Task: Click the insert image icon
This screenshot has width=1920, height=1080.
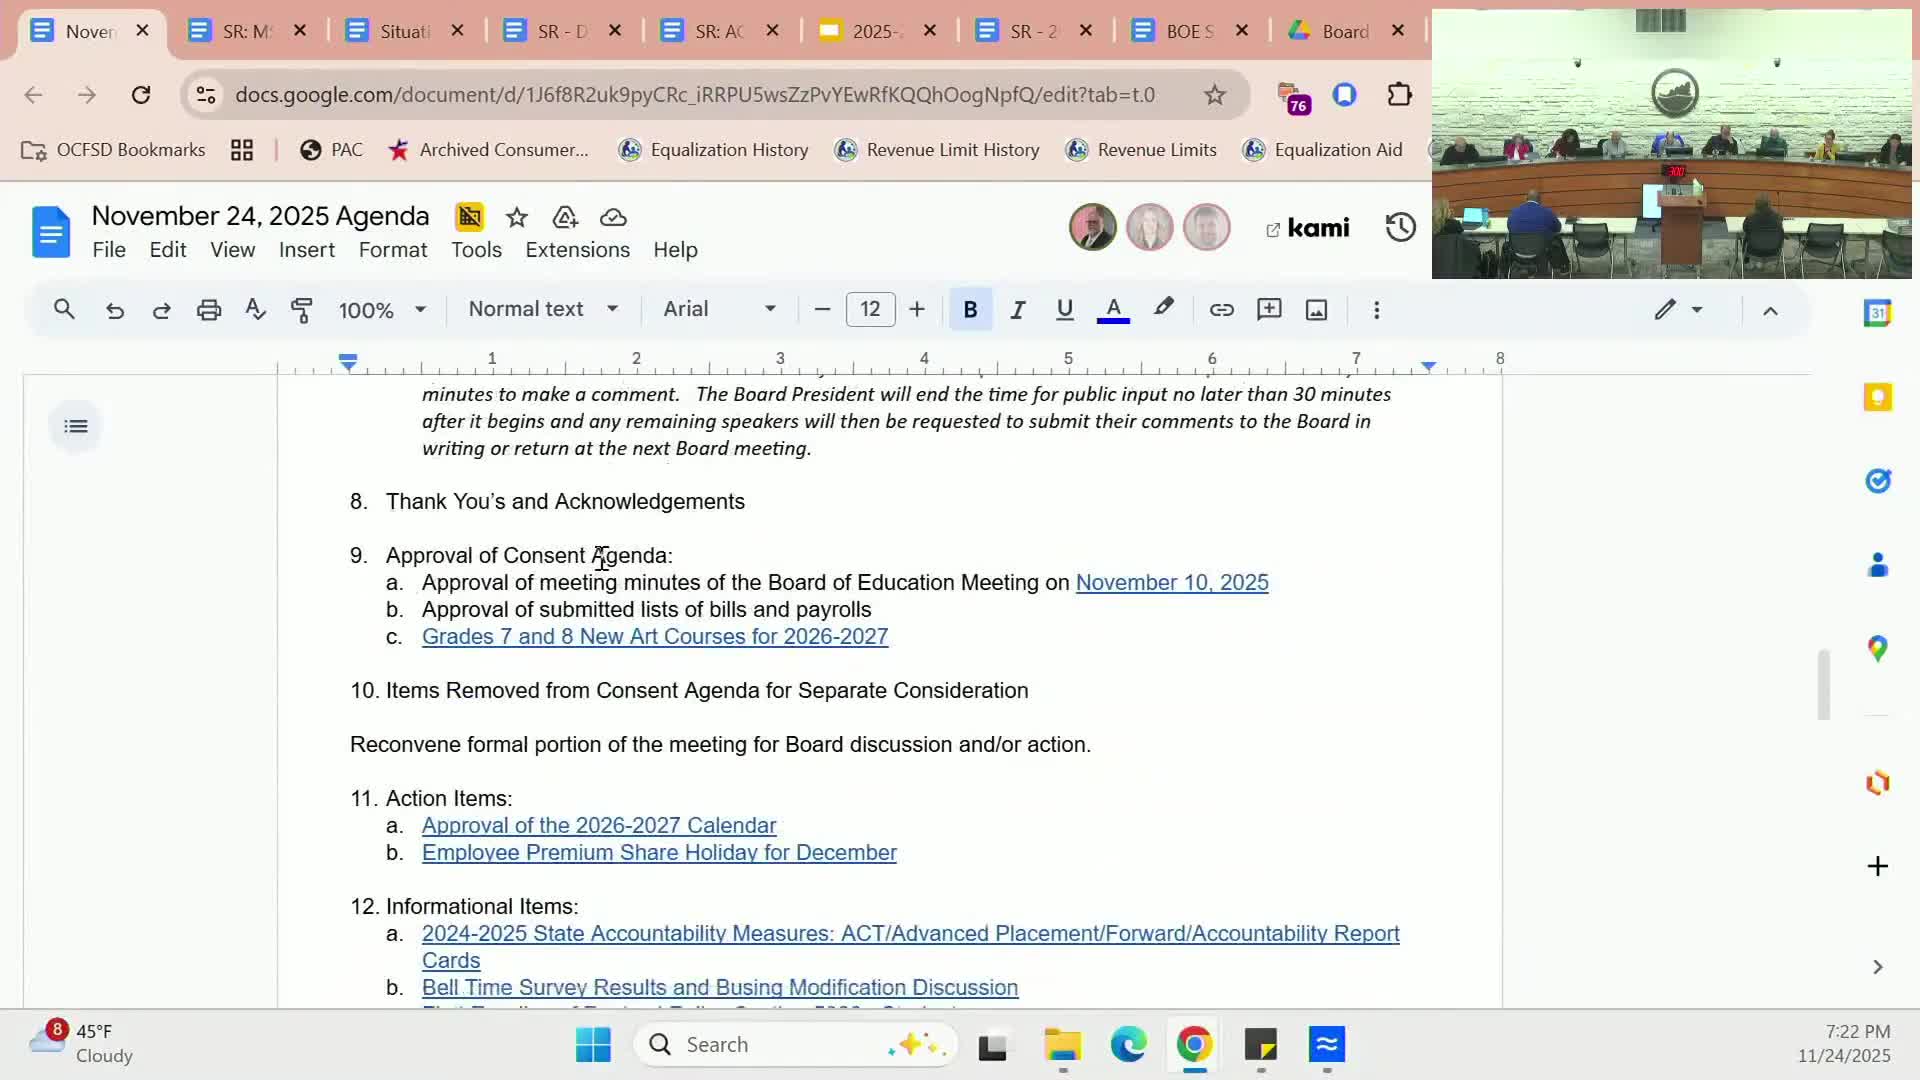Action: [x=1316, y=310]
